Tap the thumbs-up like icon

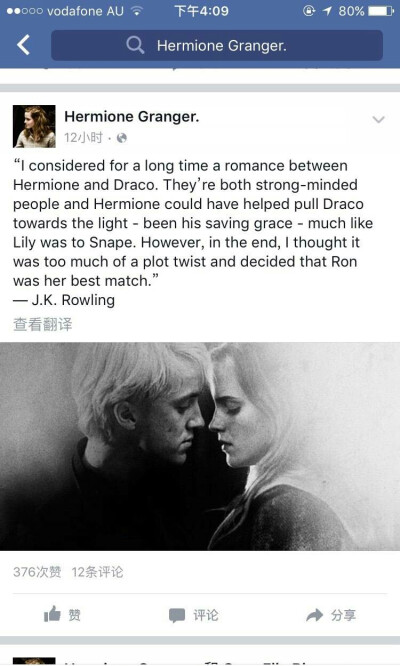pos(52,614)
